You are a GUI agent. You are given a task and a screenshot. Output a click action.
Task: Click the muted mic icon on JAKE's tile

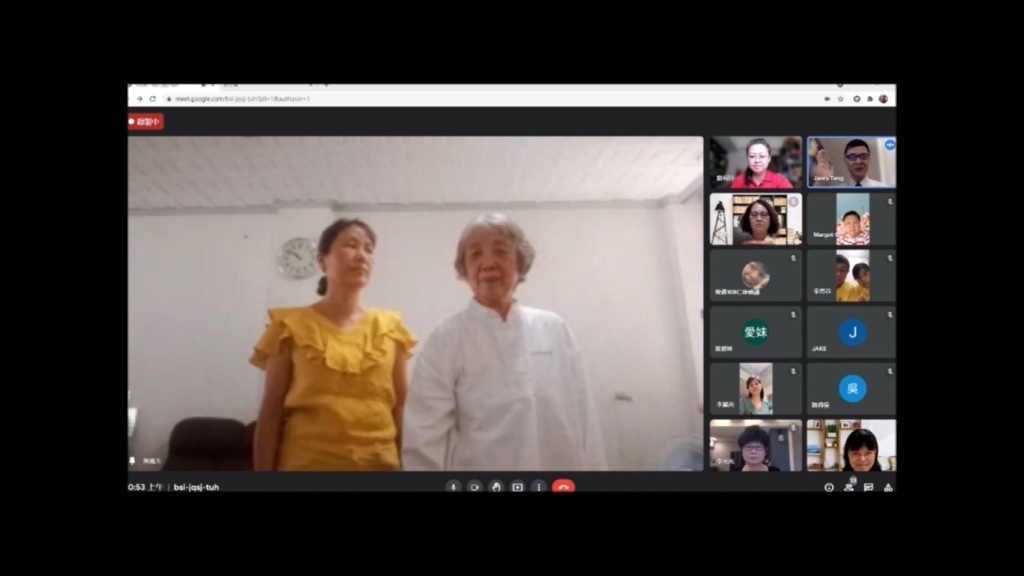coord(889,315)
